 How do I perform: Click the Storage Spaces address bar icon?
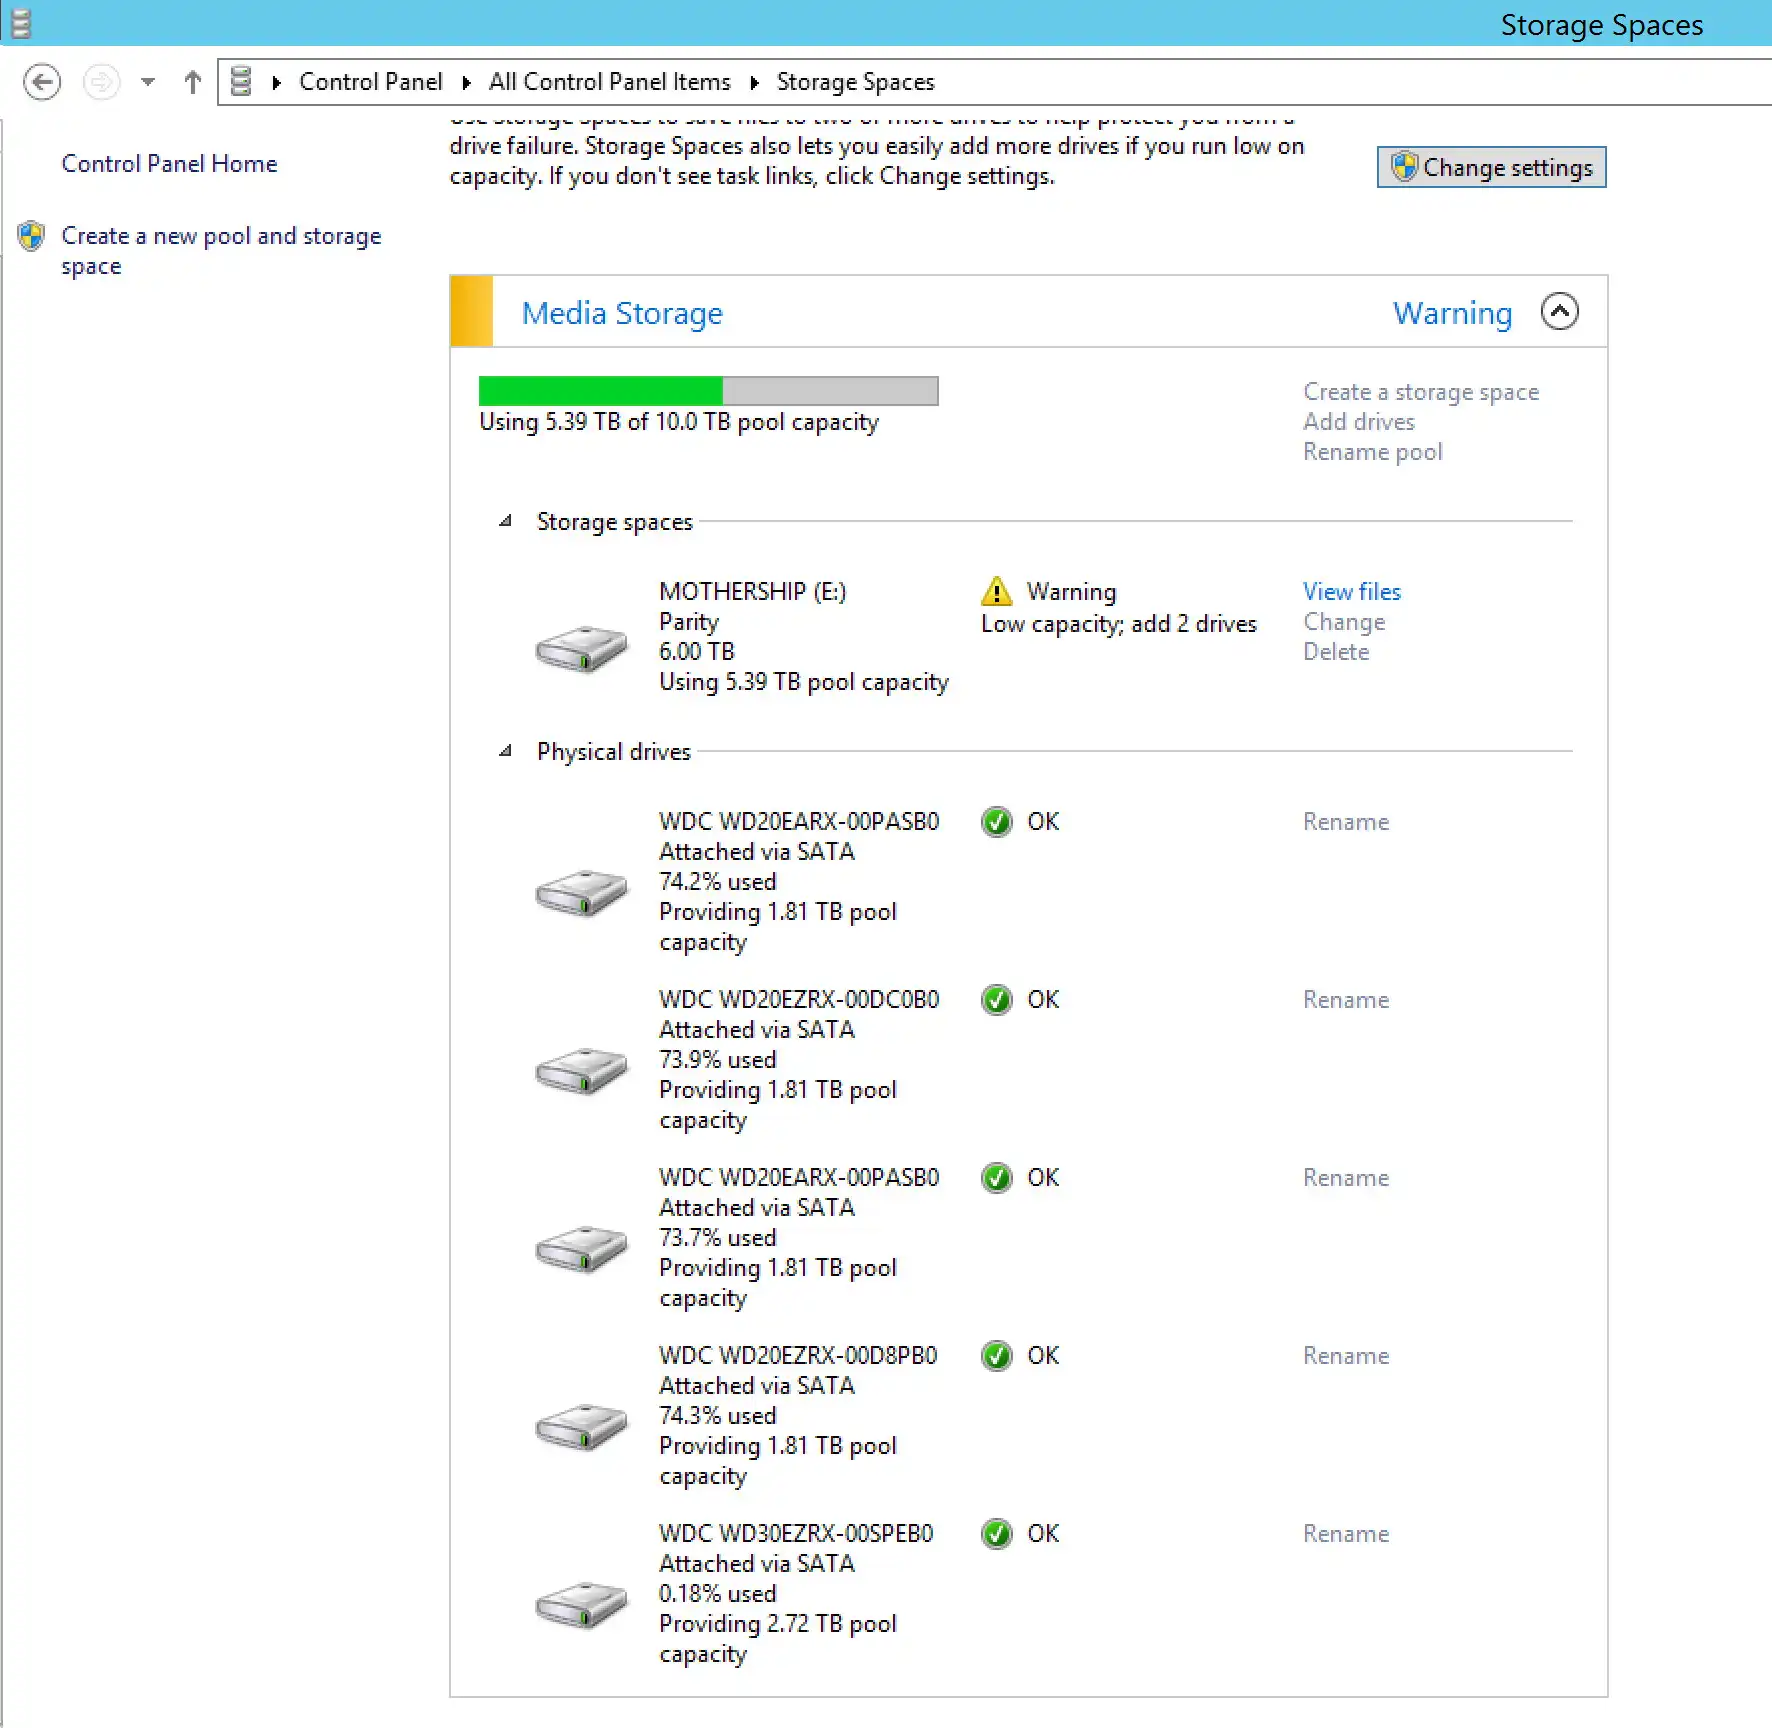click(x=241, y=81)
